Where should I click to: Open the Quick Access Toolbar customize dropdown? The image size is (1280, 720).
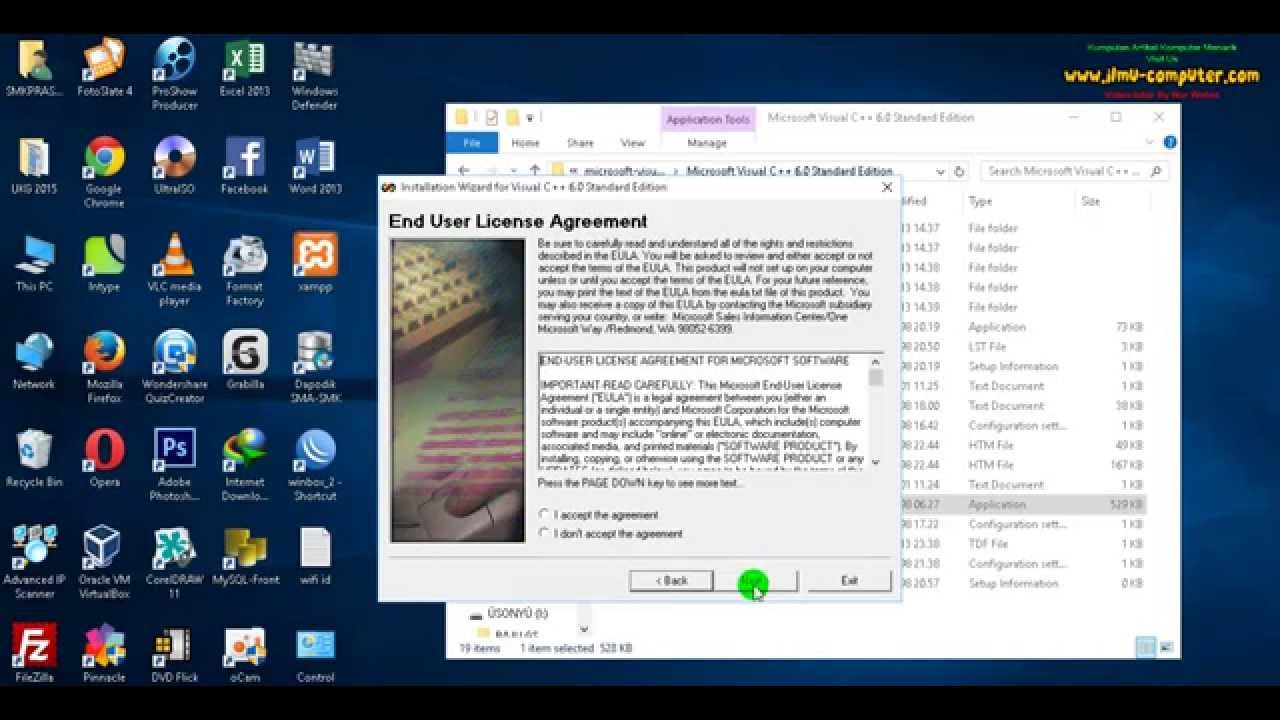click(530, 118)
